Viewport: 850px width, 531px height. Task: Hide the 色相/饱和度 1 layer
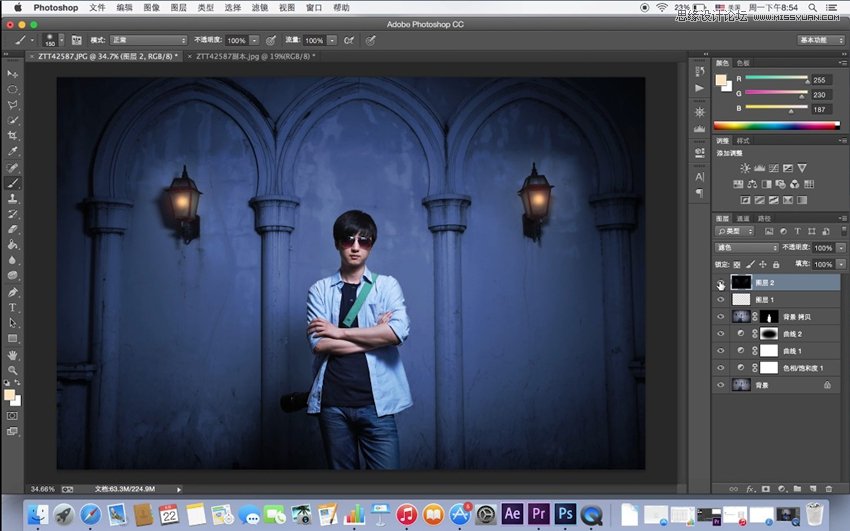click(x=720, y=368)
